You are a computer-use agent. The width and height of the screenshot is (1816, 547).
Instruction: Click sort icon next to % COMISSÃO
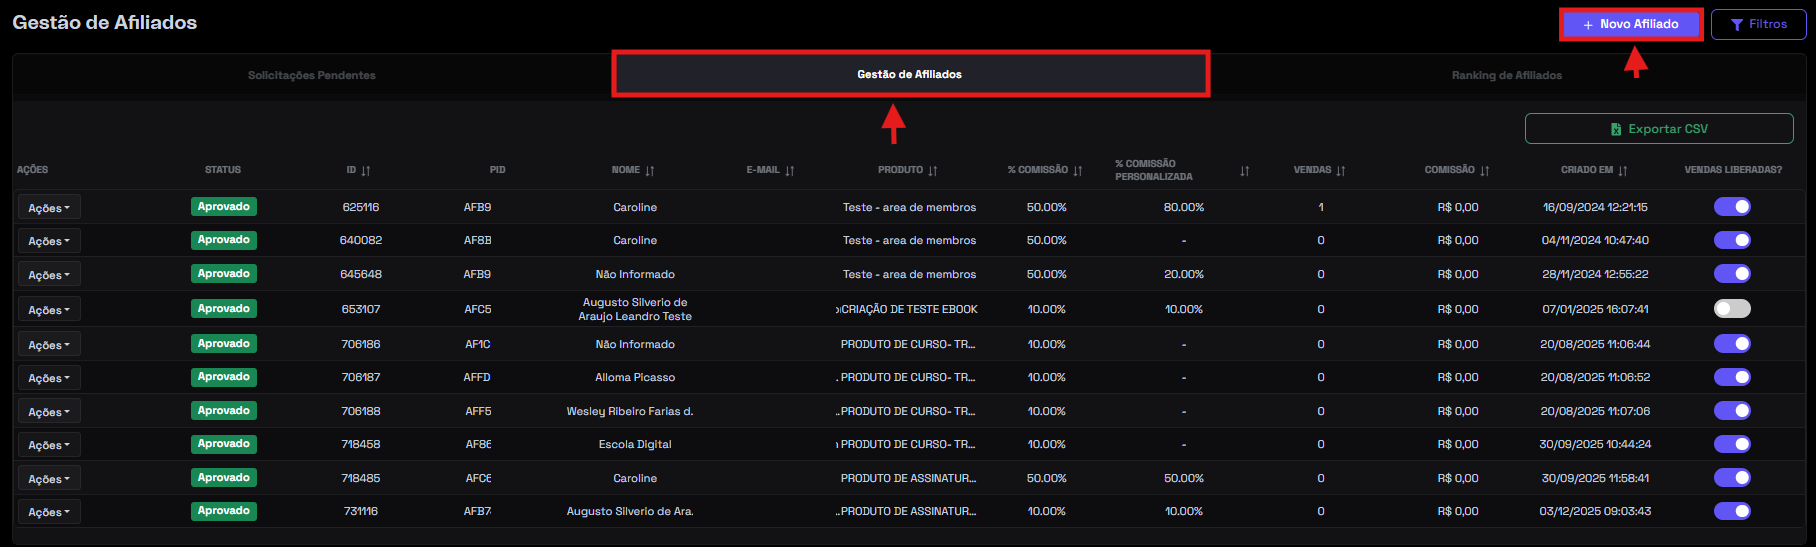(1078, 171)
